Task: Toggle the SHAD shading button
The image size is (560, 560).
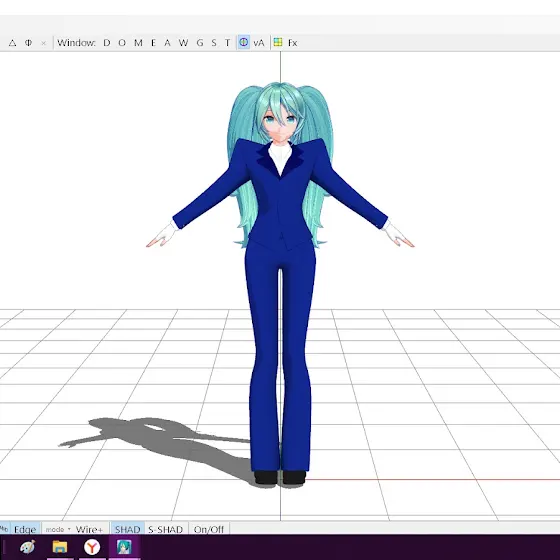Action: (x=128, y=529)
